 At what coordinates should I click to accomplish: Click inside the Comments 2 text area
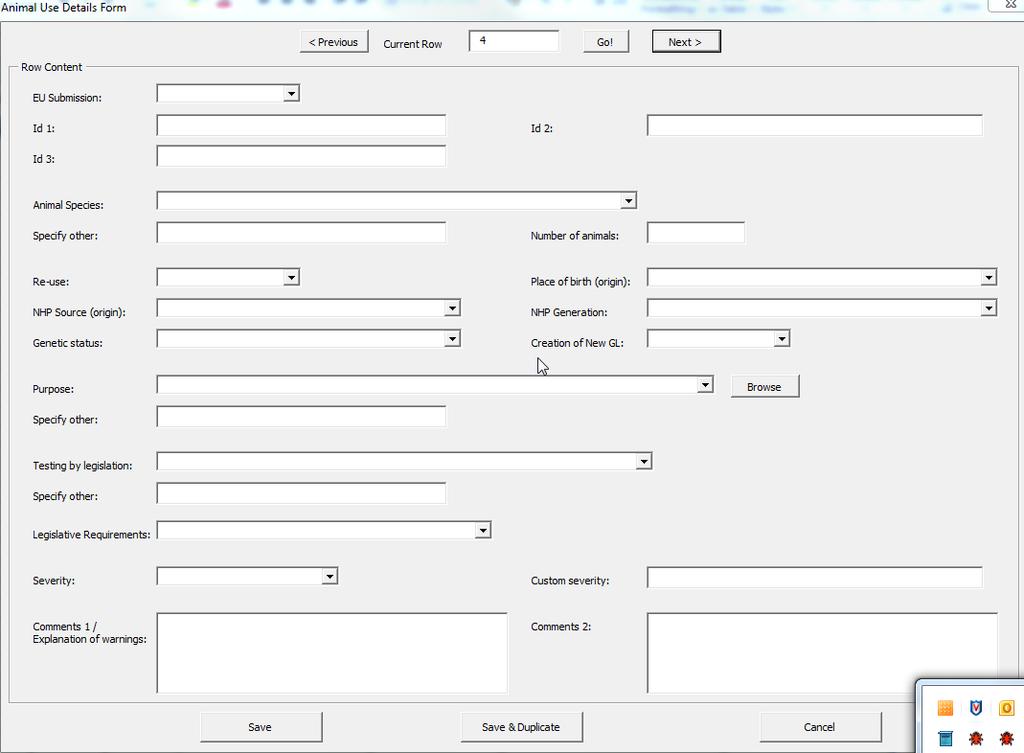point(822,652)
